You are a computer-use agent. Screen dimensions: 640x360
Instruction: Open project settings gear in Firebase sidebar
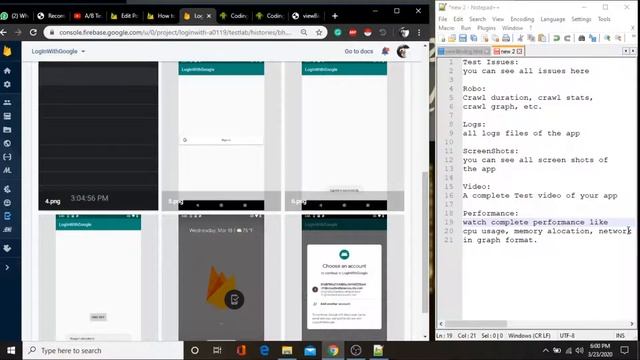point(7,84)
